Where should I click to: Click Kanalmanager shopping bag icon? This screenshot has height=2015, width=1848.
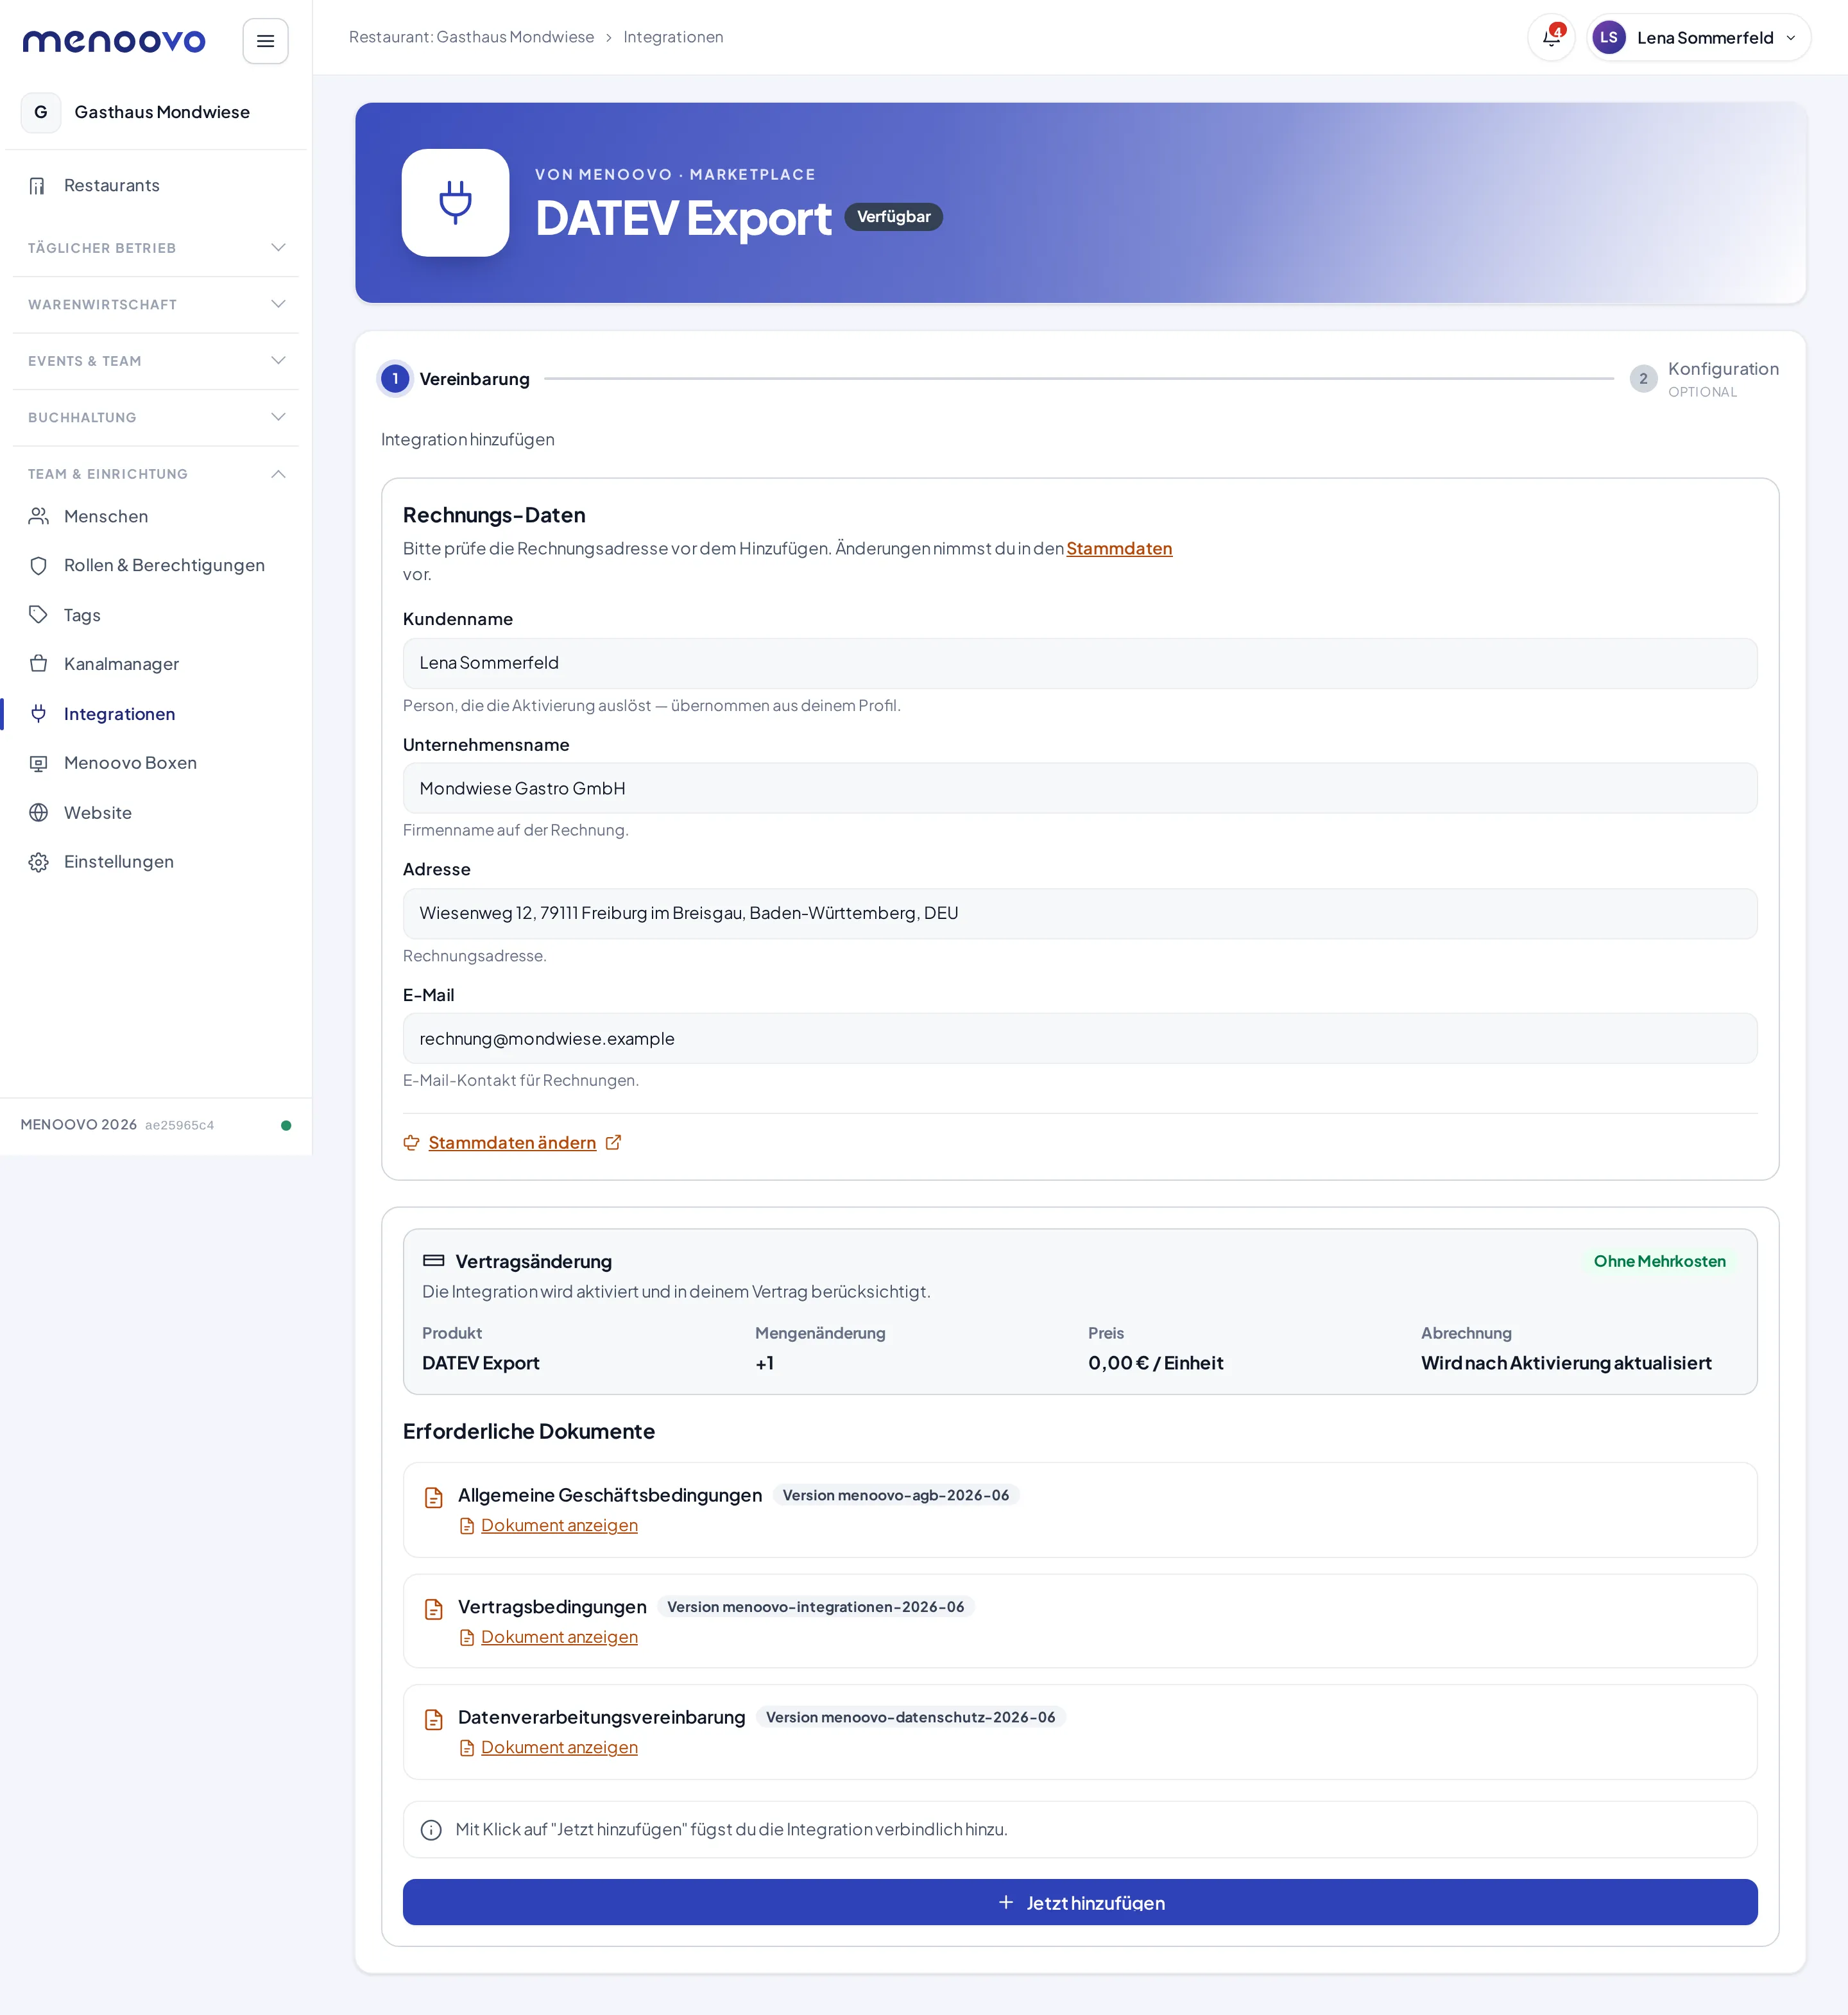pyautogui.click(x=38, y=664)
